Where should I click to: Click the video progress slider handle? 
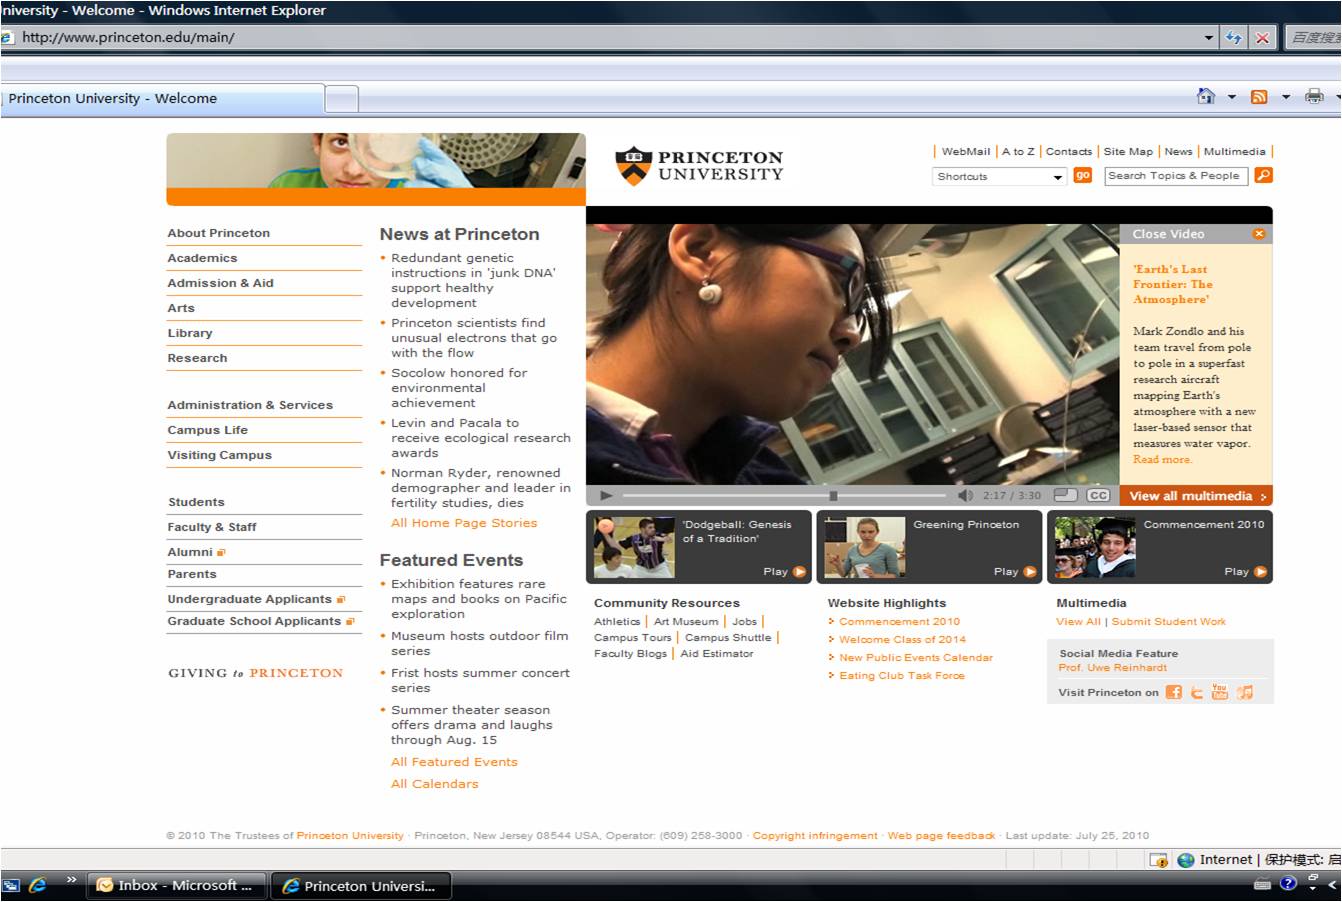pyautogui.click(x=833, y=495)
